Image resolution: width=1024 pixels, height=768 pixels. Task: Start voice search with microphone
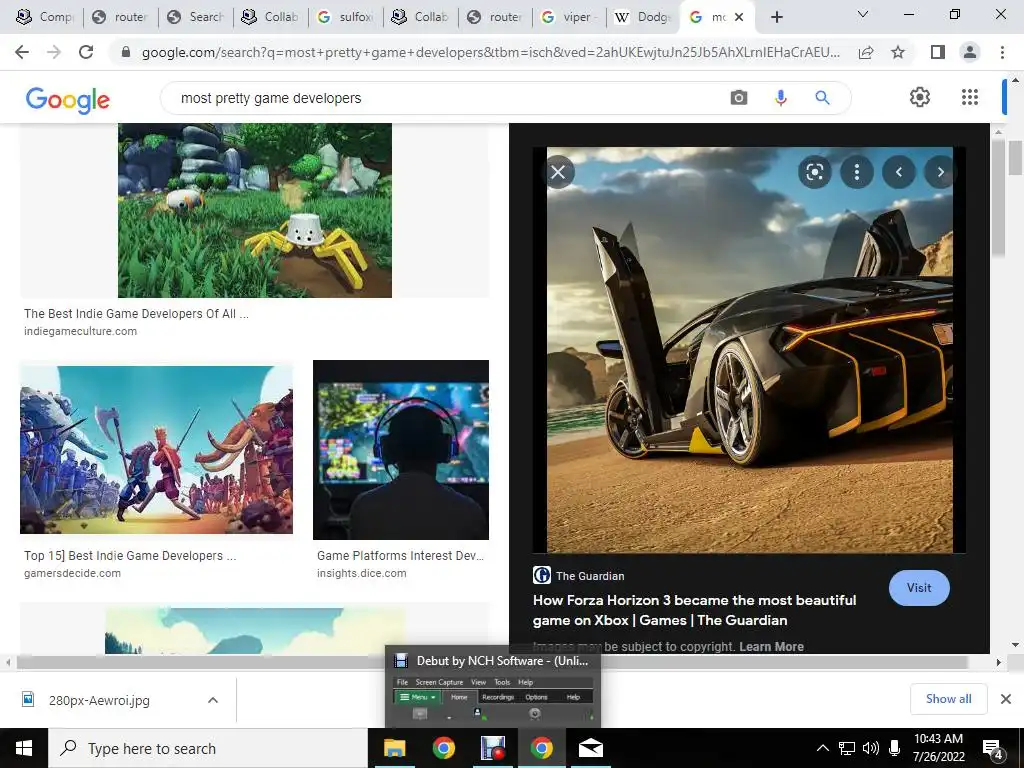tap(780, 98)
